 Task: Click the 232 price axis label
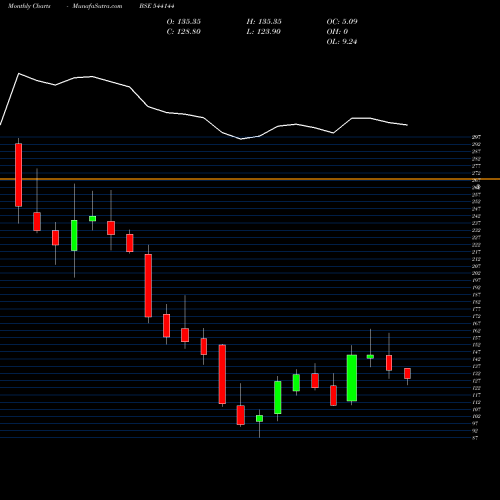476,230
